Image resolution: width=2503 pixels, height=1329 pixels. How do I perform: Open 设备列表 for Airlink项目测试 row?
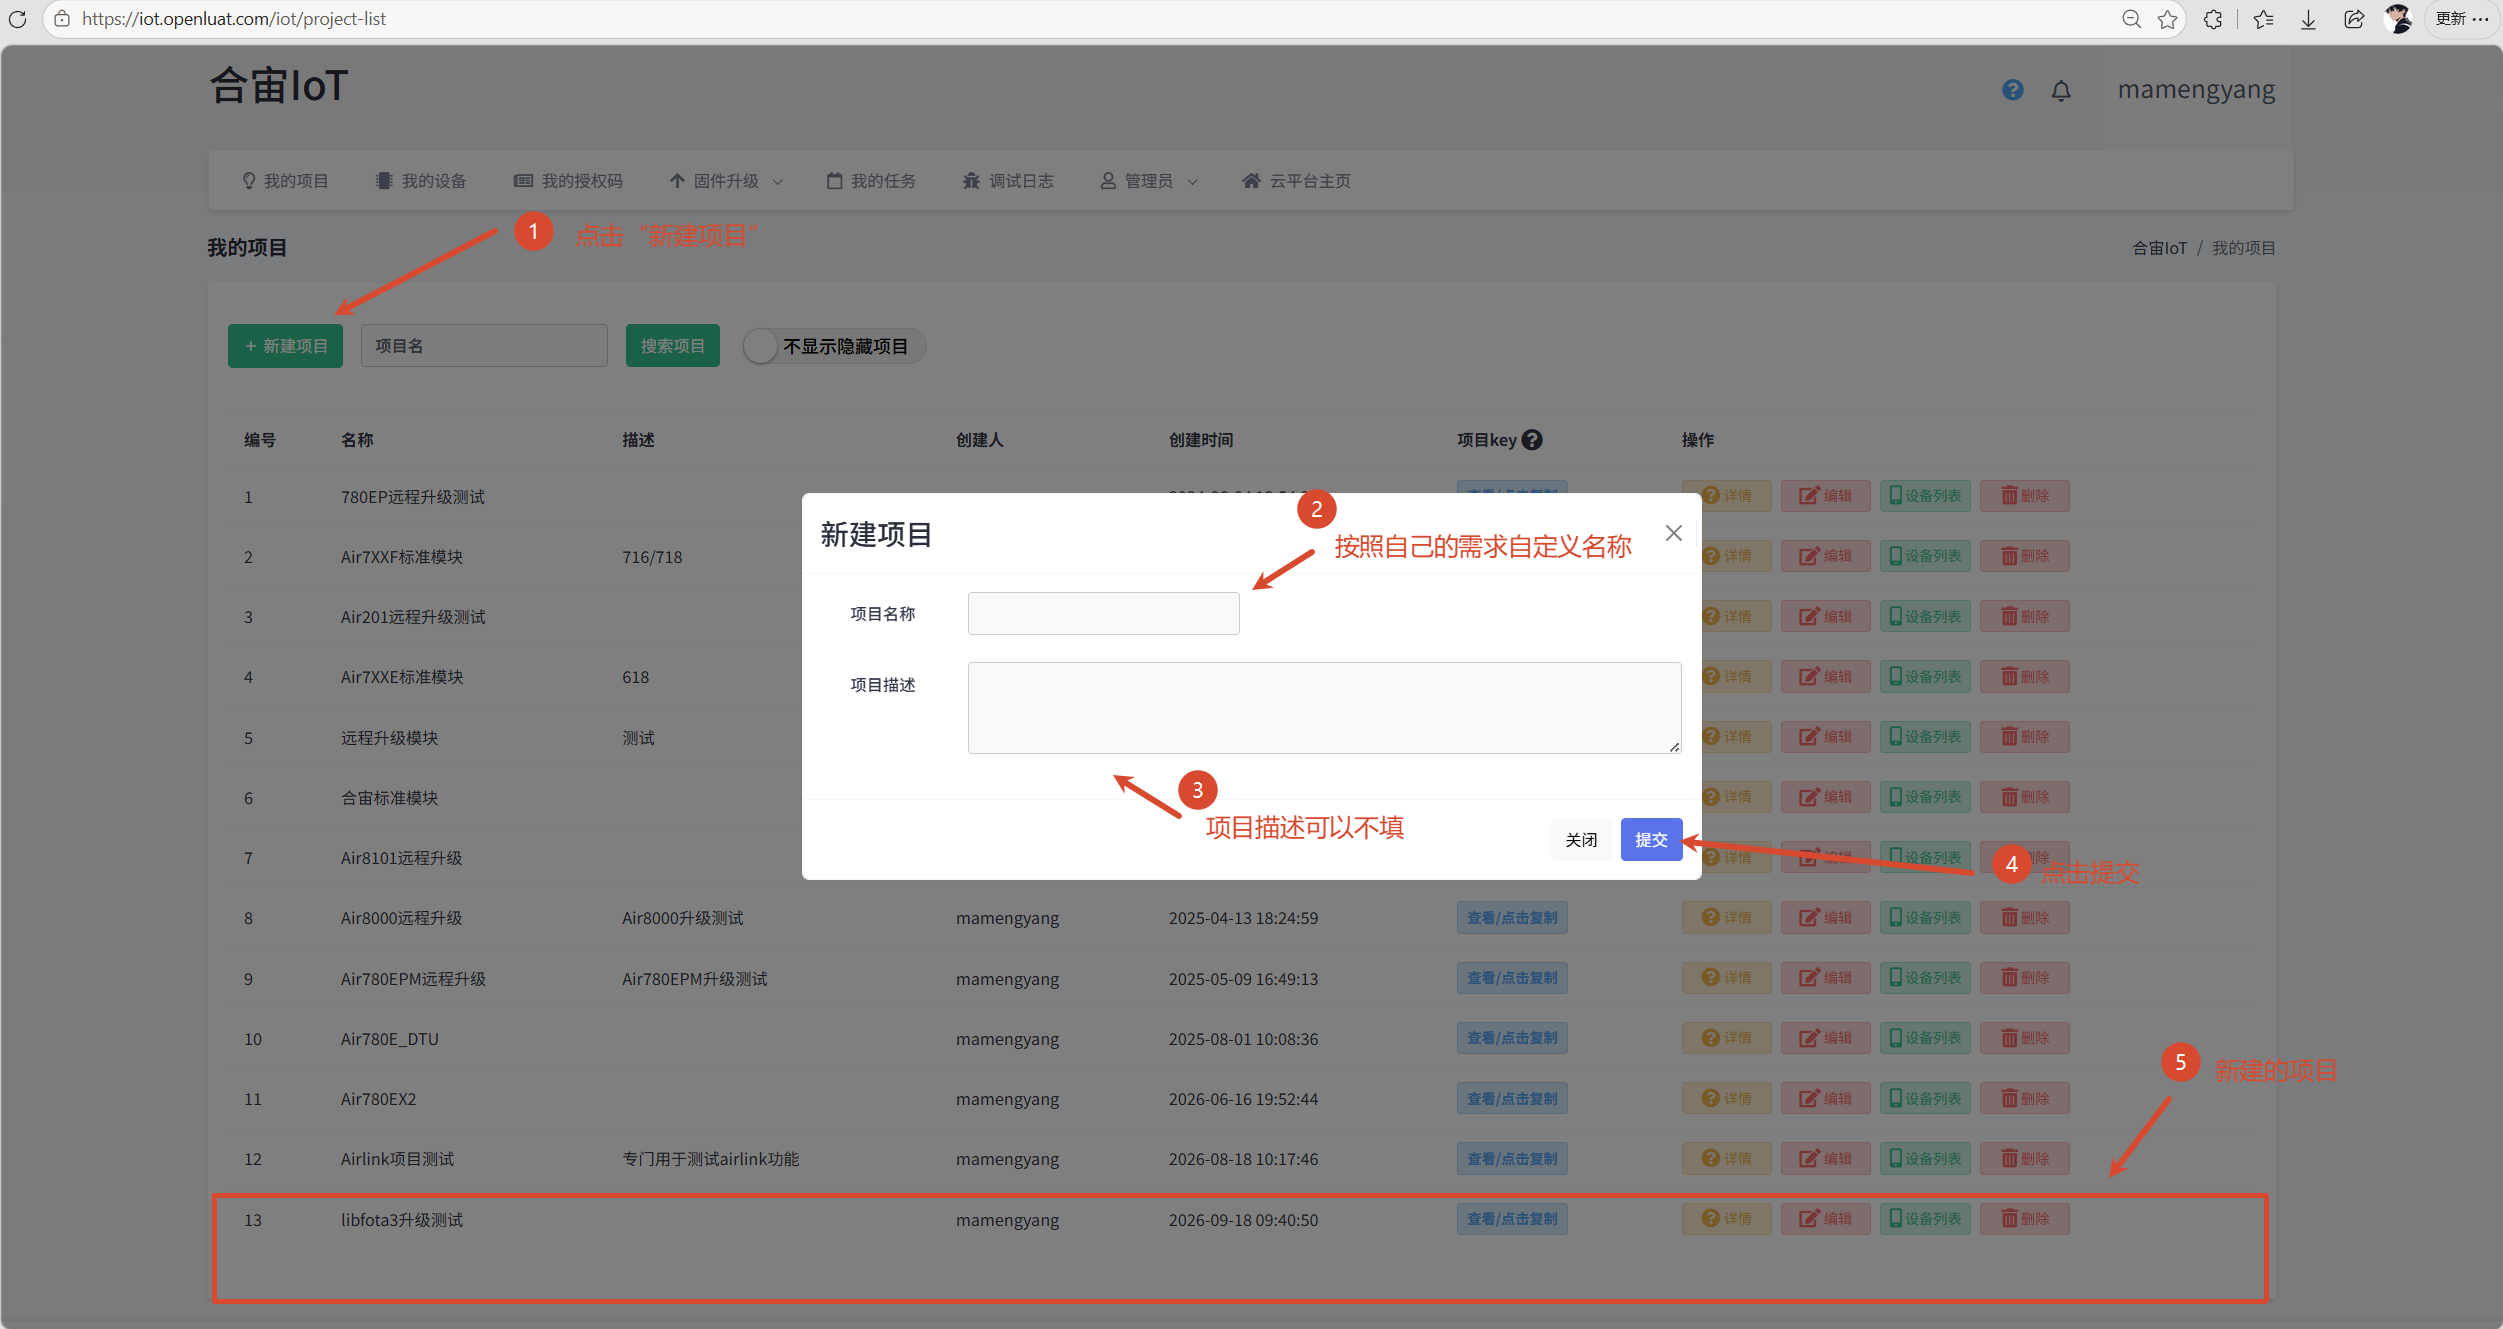(1925, 1159)
